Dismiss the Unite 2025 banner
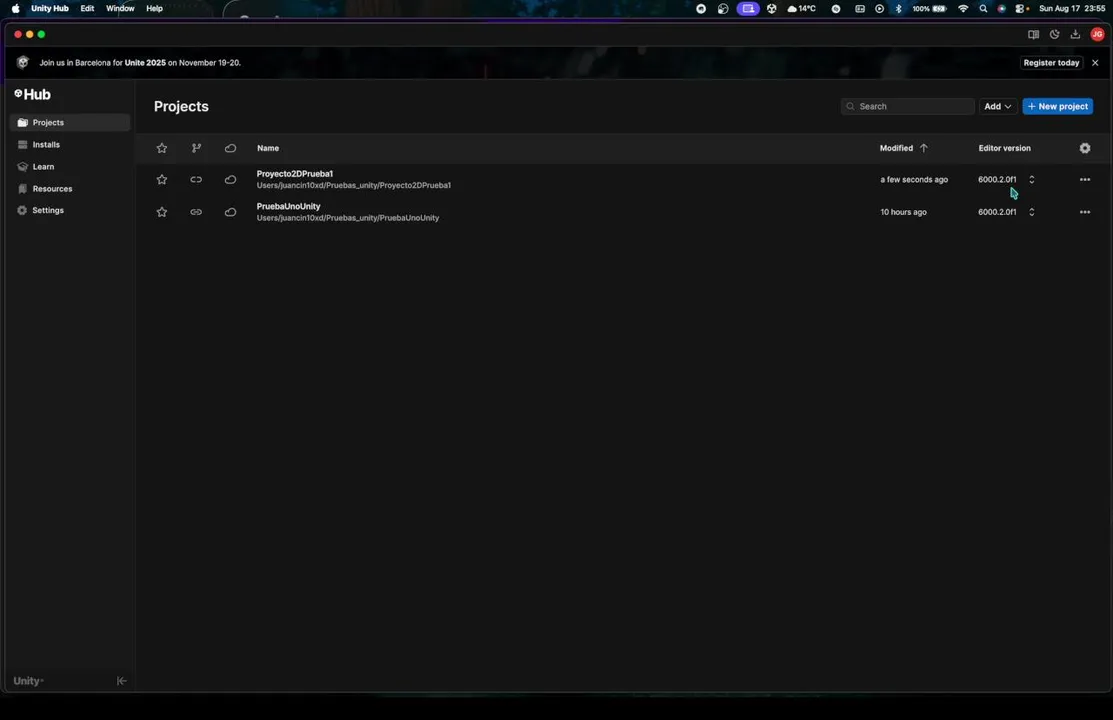Image resolution: width=1113 pixels, height=720 pixels. pos(1095,63)
